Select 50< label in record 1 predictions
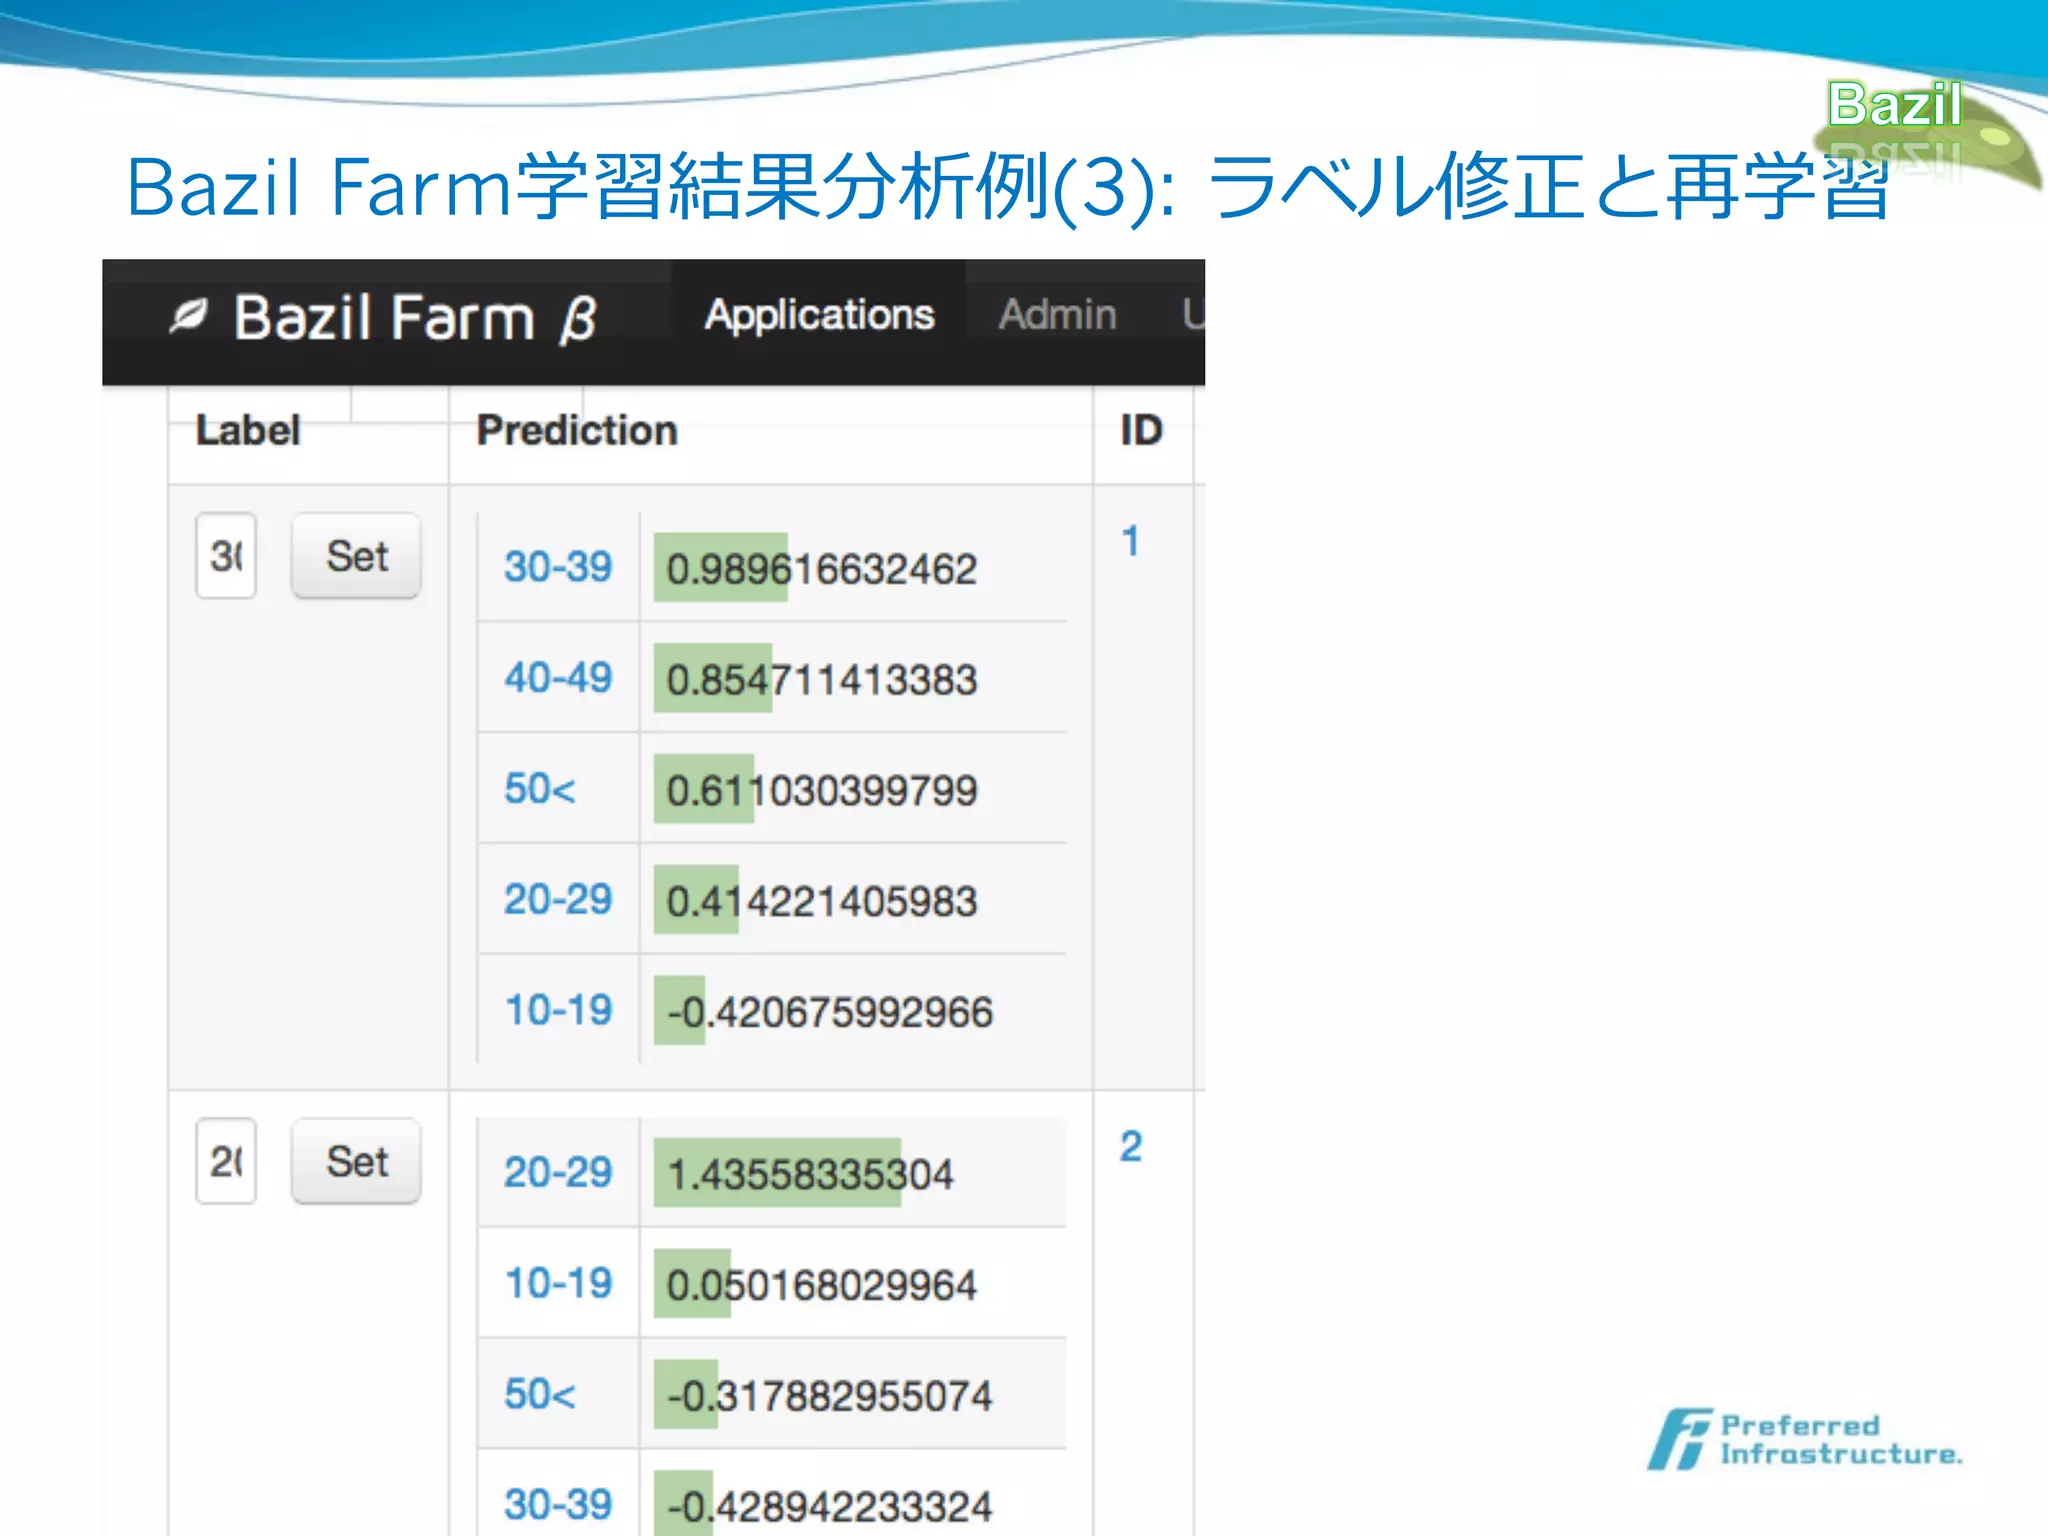This screenshot has width=2048, height=1536. pos(540,789)
